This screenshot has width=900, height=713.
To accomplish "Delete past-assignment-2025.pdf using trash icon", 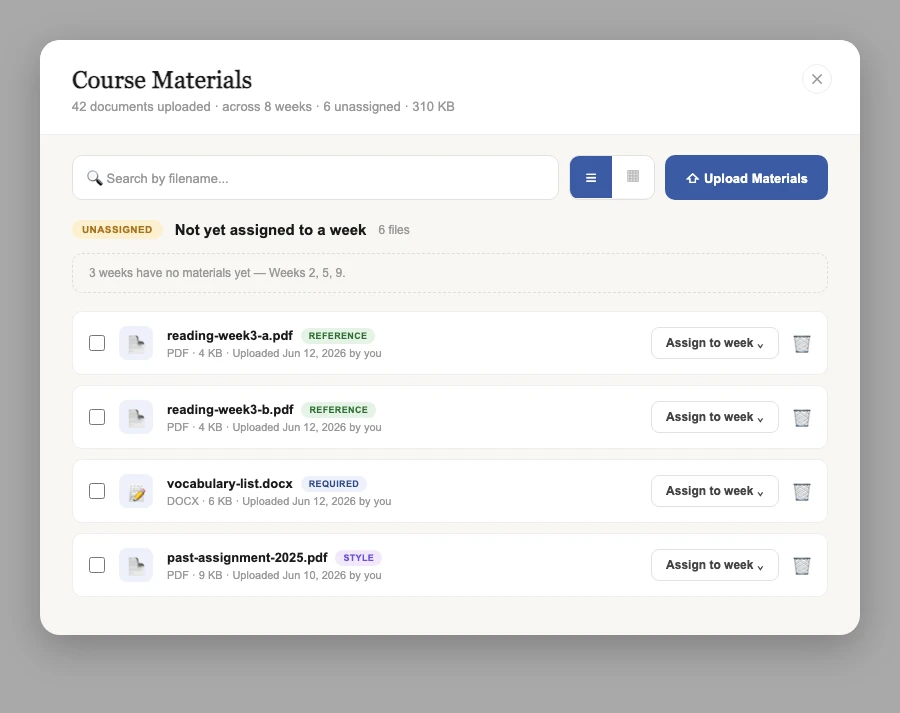I will [x=802, y=565].
